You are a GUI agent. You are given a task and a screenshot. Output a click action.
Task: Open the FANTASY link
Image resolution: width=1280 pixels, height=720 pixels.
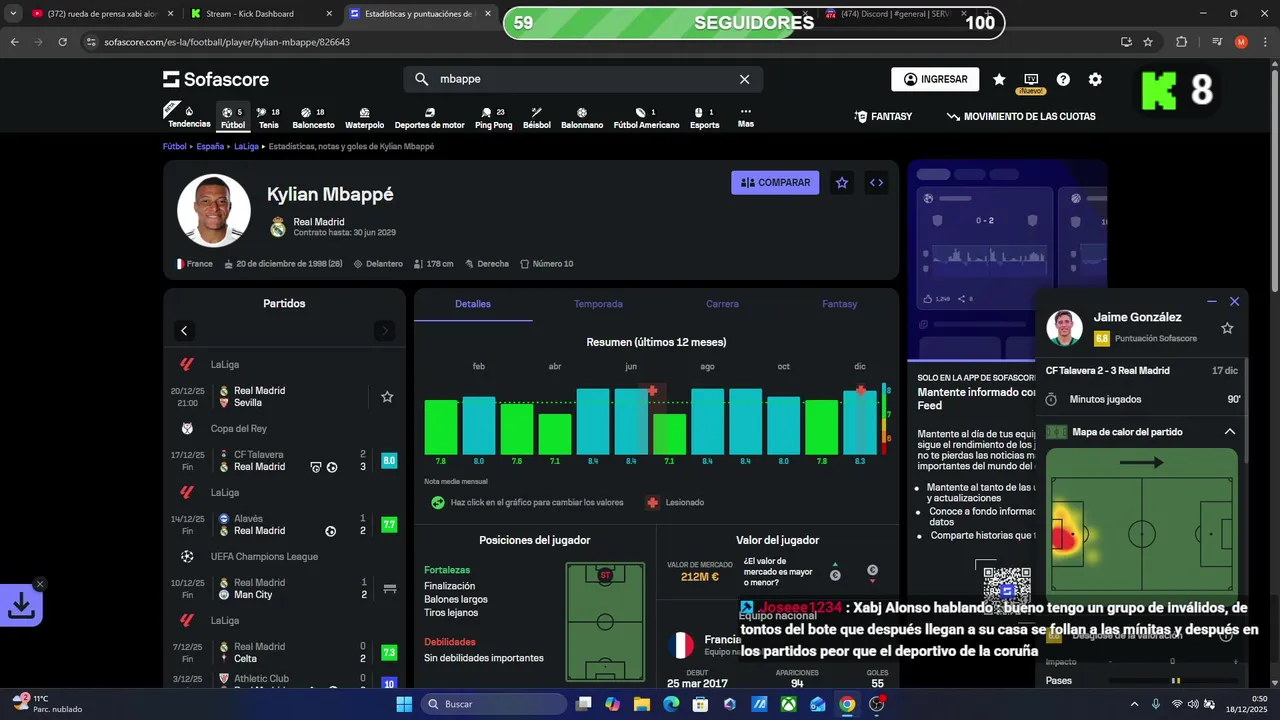coord(883,116)
